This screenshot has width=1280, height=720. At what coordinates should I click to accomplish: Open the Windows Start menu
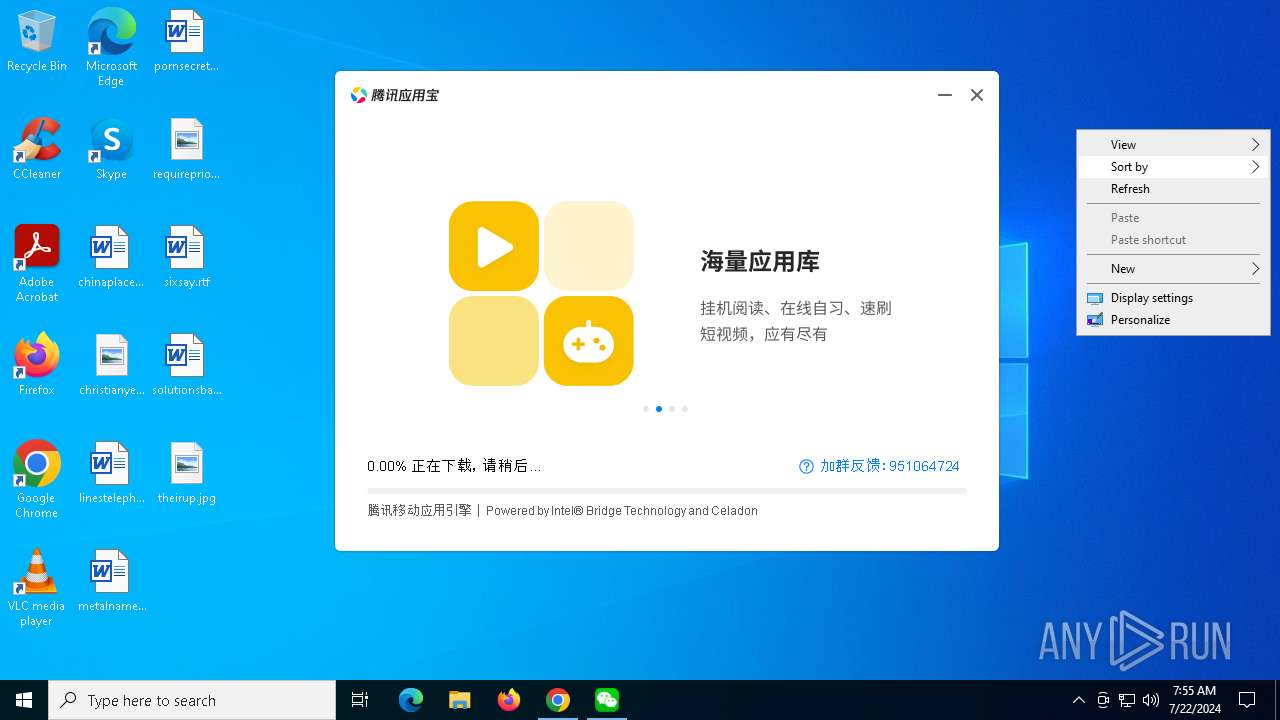pyautogui.click(x=24, y=700)
